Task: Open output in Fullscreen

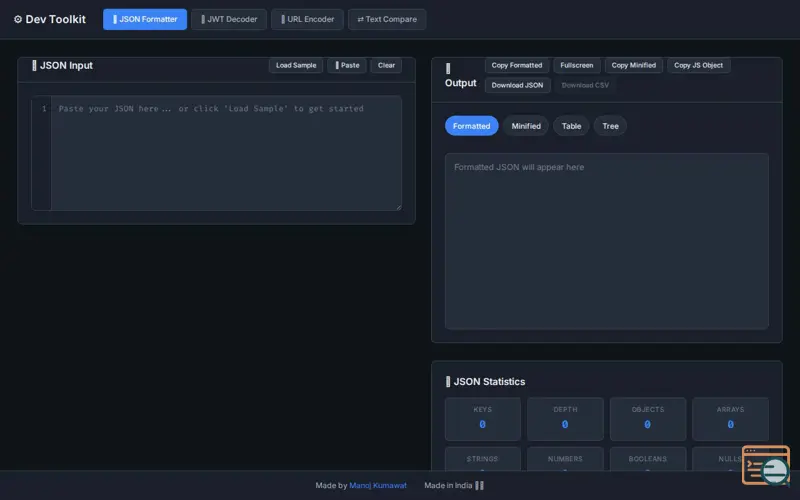Action: (577, 65)
